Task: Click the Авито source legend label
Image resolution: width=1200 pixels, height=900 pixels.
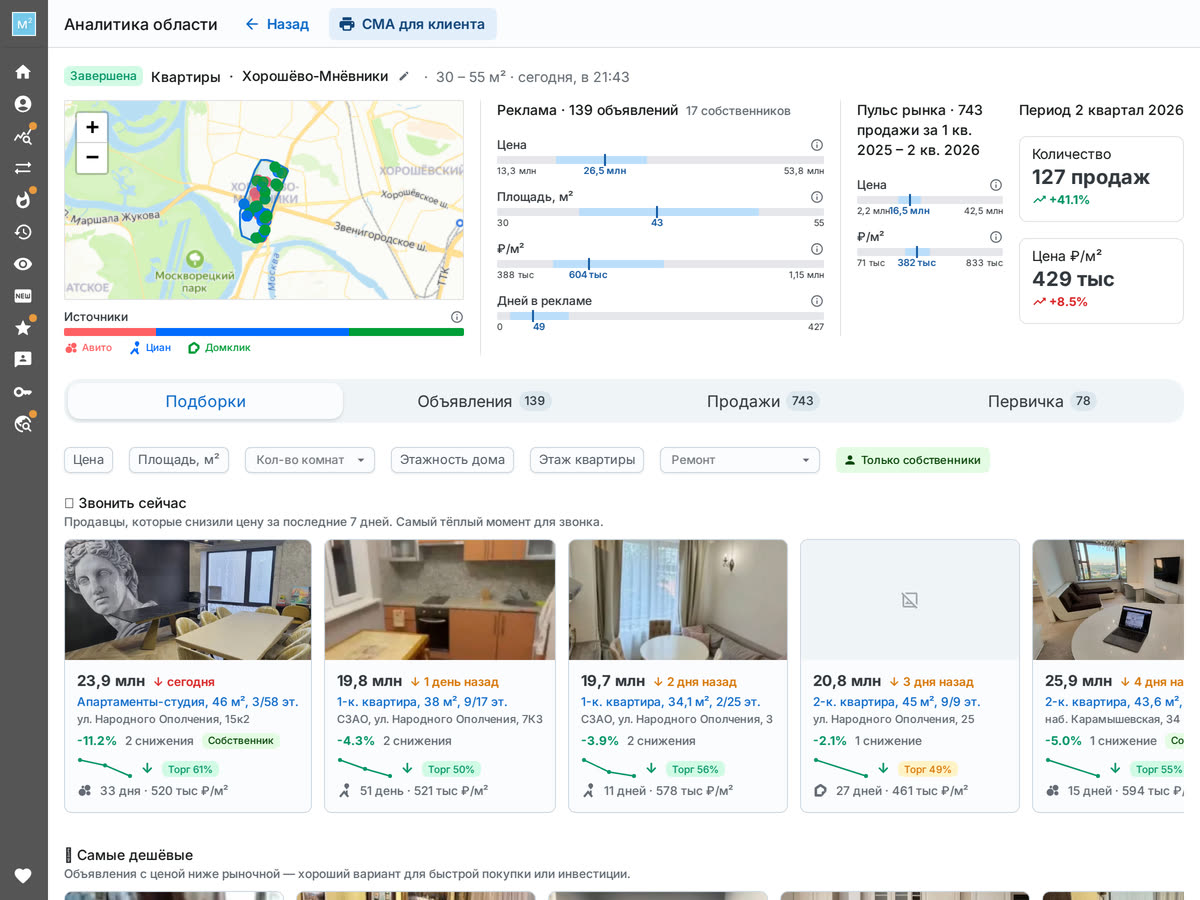Action: (x=89, y=348)
